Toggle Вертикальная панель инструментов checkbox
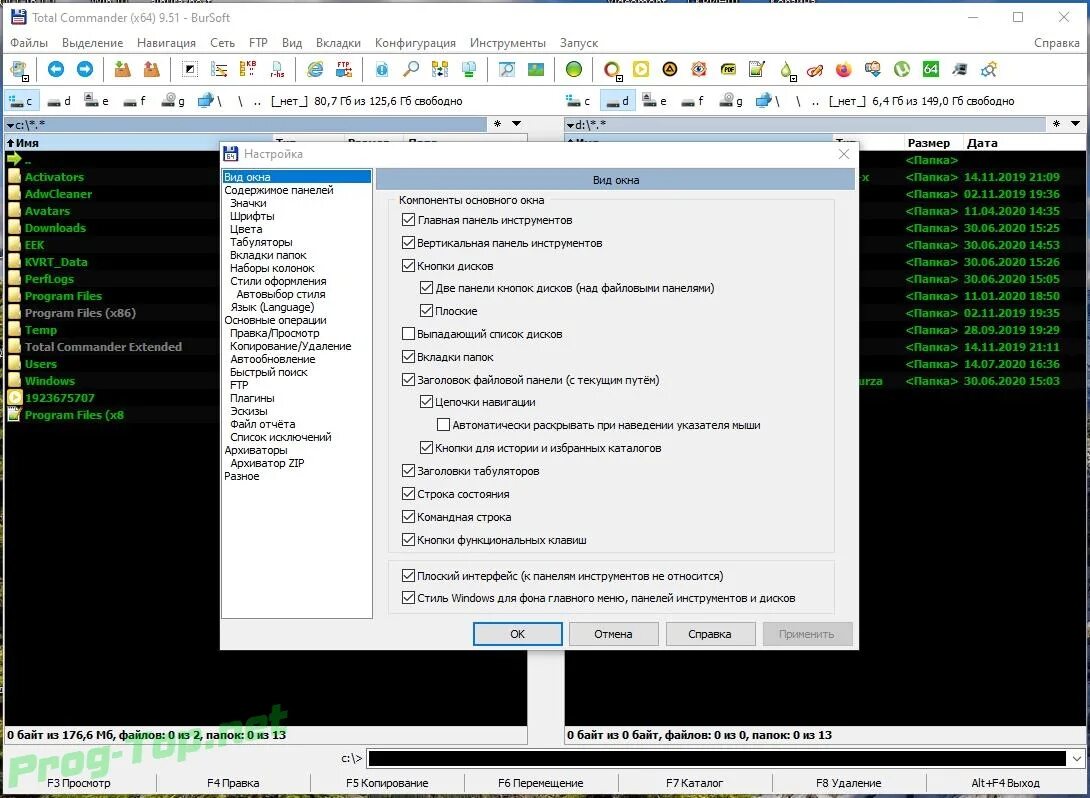 [408, 243]
